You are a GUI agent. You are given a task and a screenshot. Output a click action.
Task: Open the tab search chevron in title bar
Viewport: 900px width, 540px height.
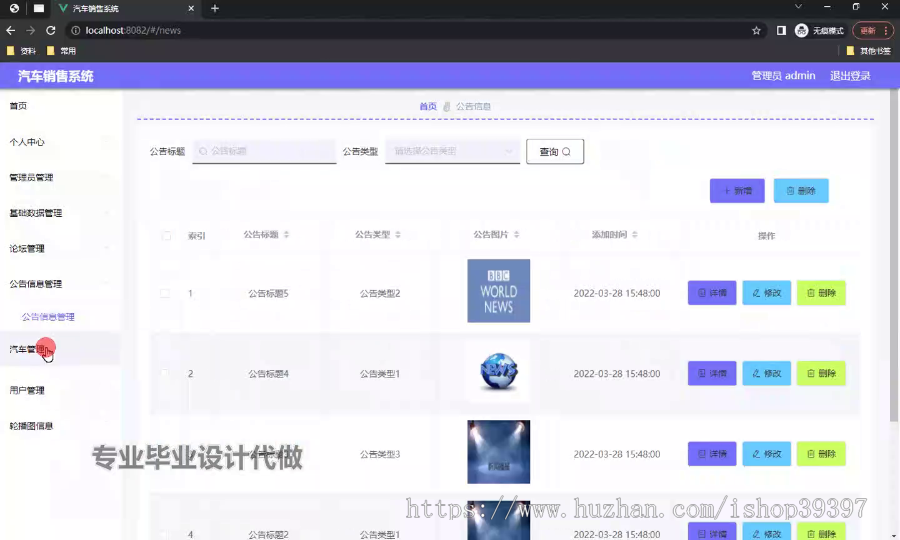point(798,7)
